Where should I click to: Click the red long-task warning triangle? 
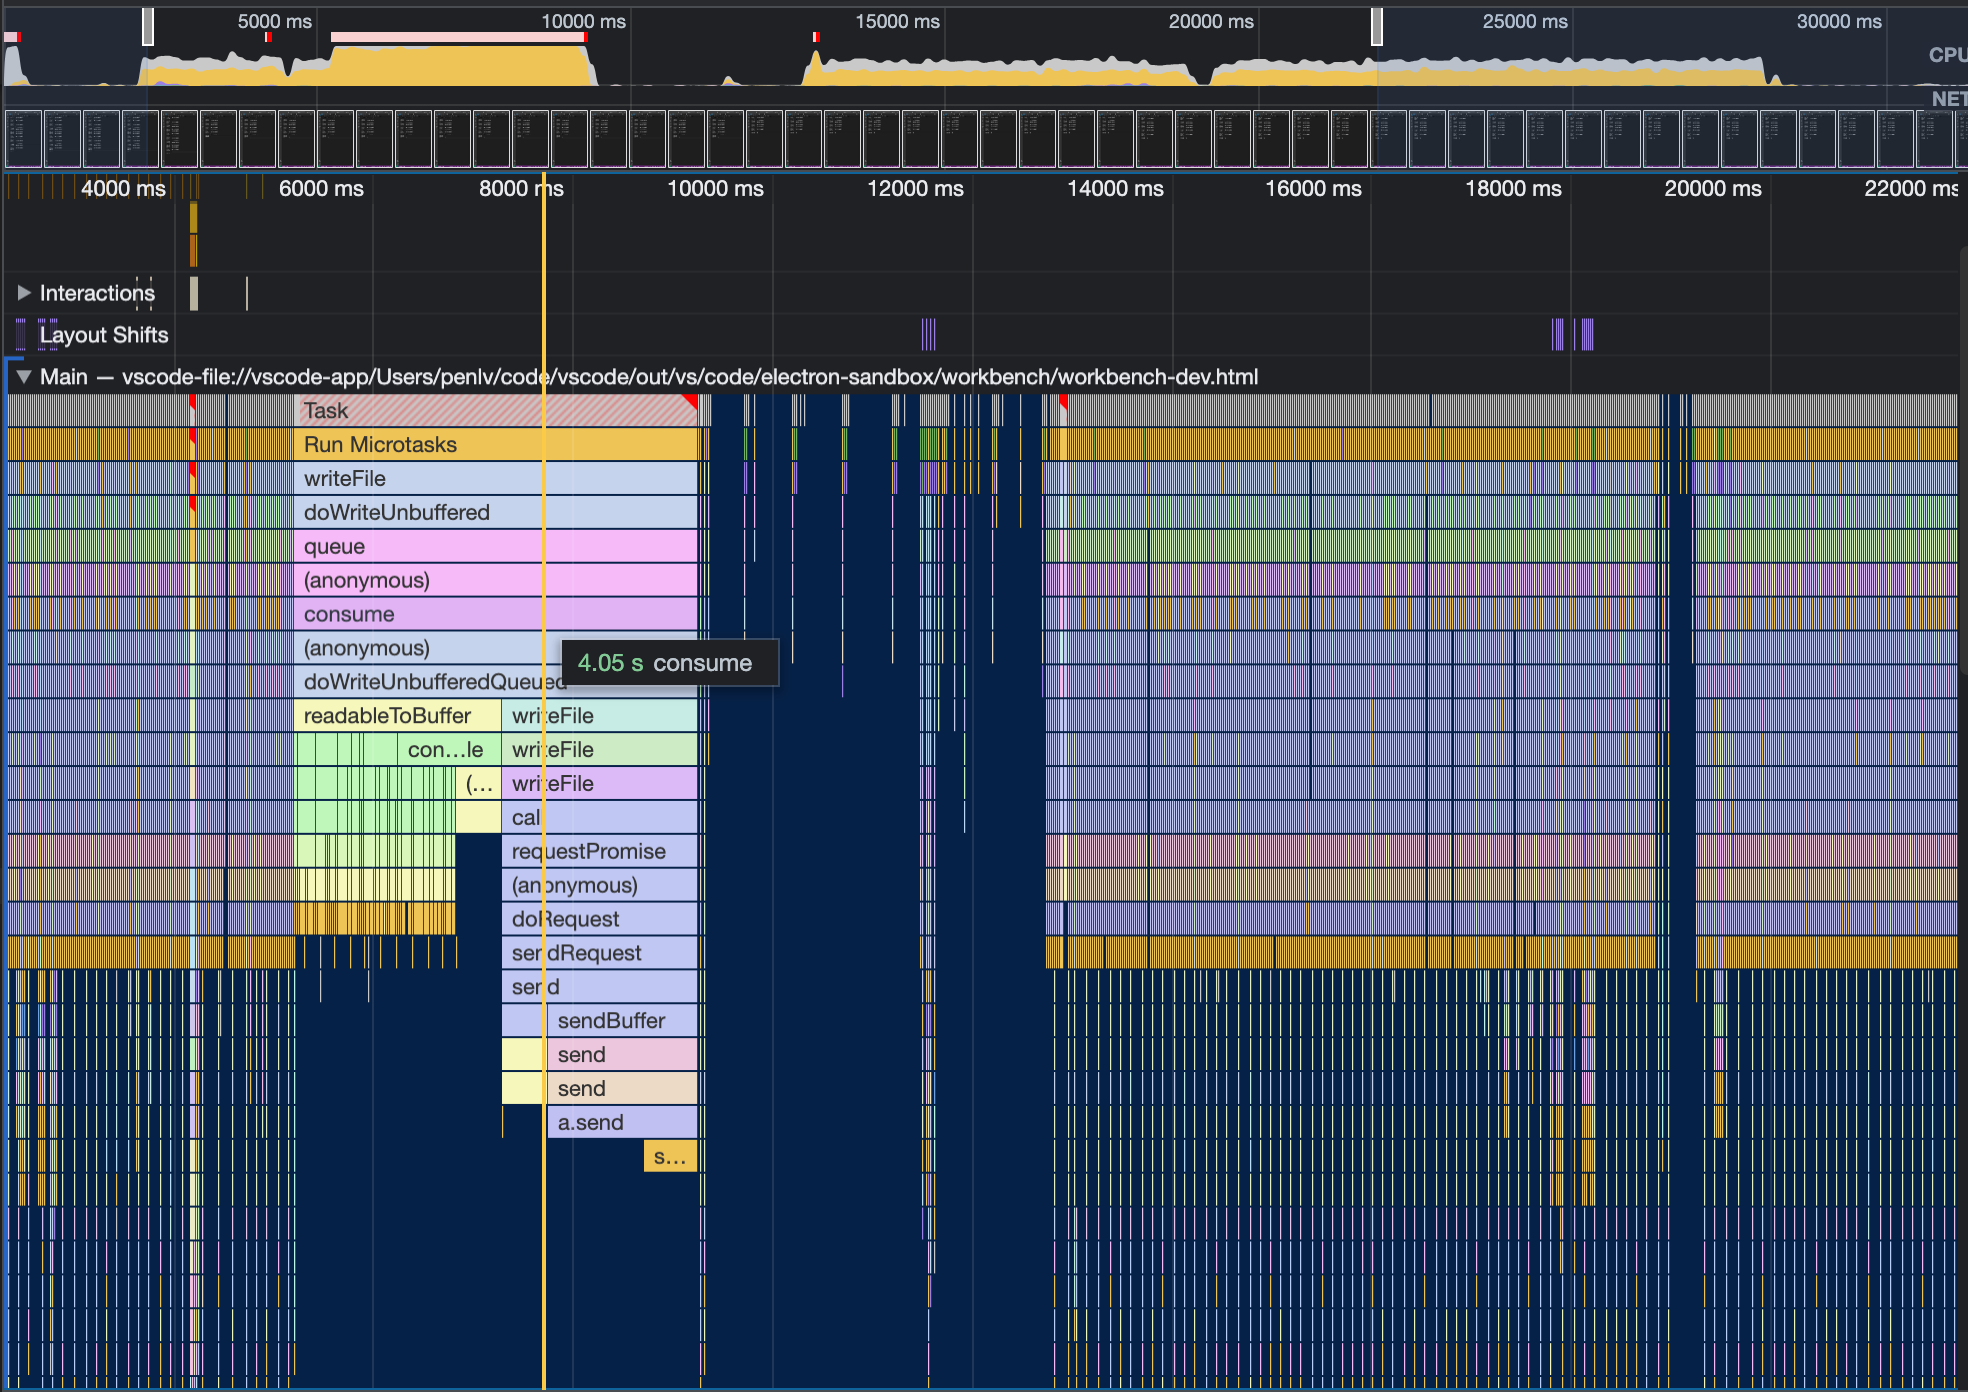tap(690, 401)
